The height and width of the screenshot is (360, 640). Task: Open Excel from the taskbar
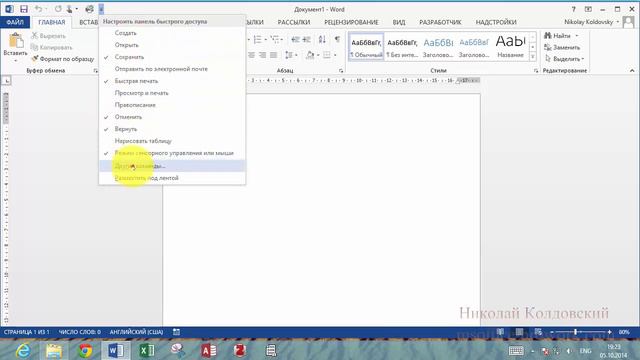tap(147, 350)
